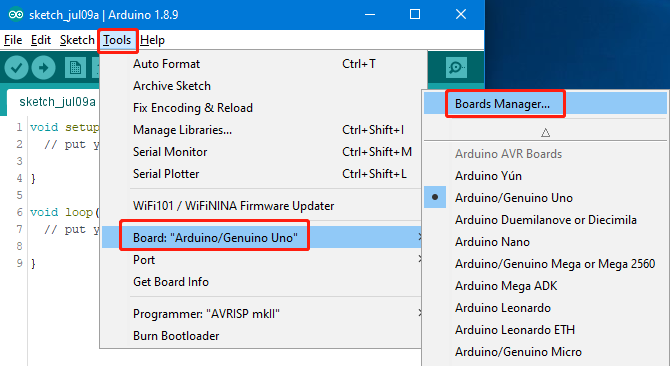
Task: Click the Upload arrow toolbar icon
Action: point(43,67)
